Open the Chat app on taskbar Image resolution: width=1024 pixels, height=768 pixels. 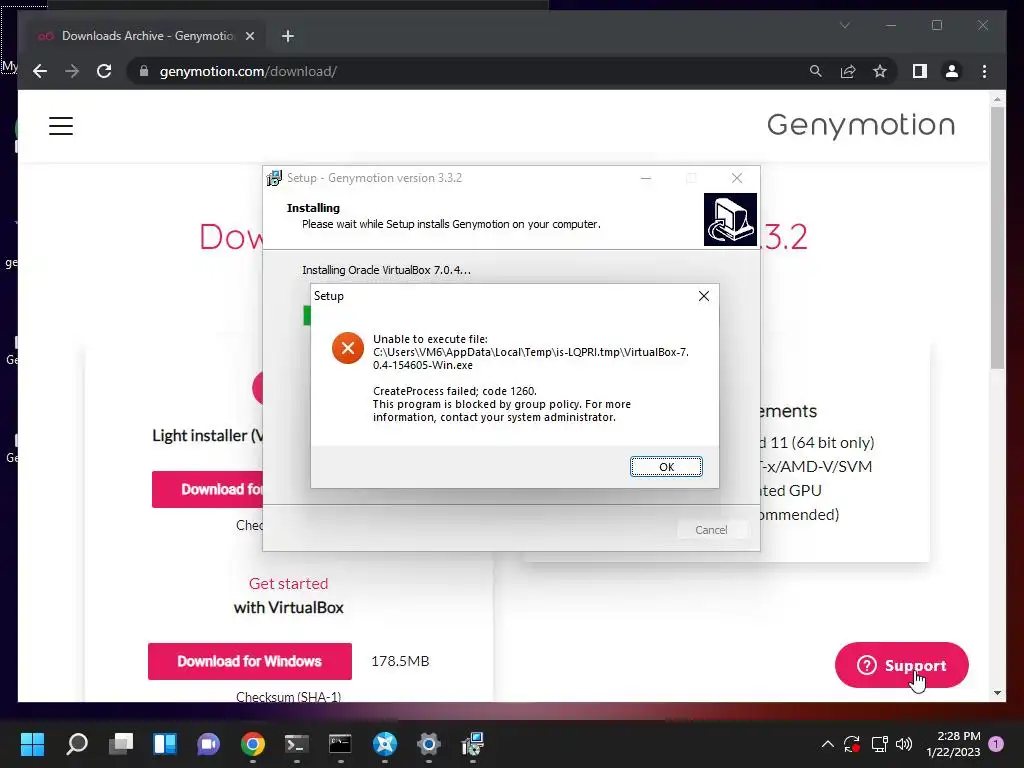[x=208, y=744]
